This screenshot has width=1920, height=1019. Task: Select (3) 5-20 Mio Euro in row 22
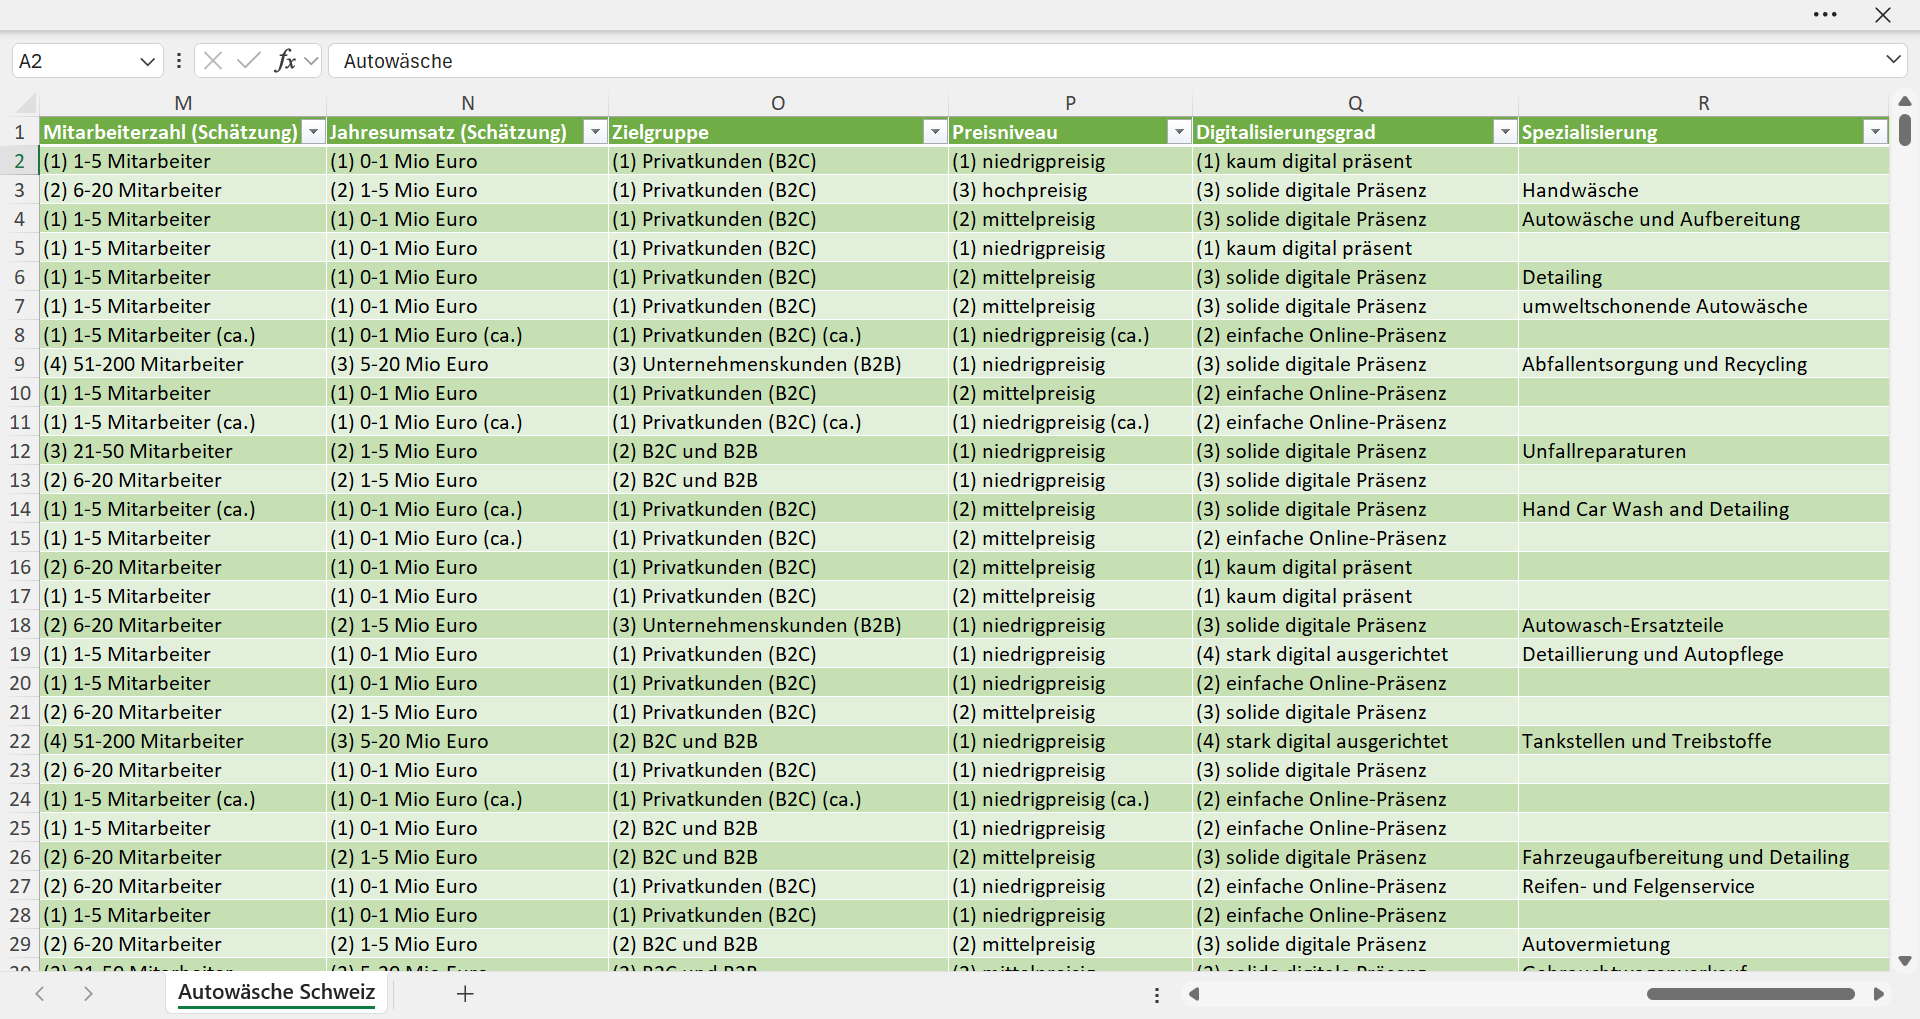(468, 741)
